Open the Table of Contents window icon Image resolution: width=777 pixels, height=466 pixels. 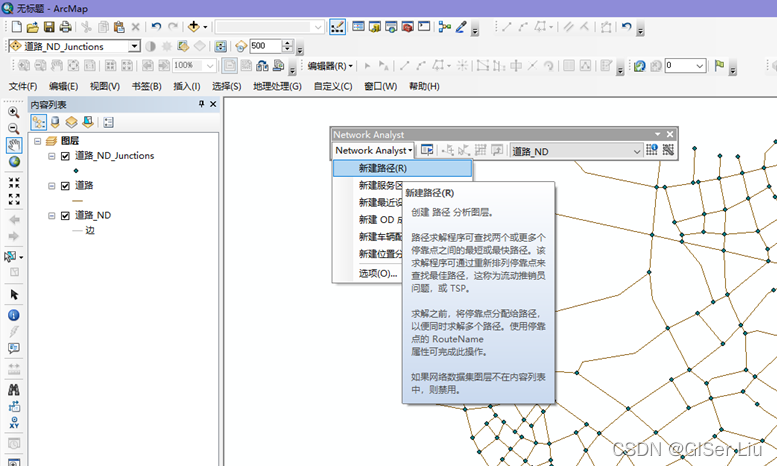tap(358, 27)
